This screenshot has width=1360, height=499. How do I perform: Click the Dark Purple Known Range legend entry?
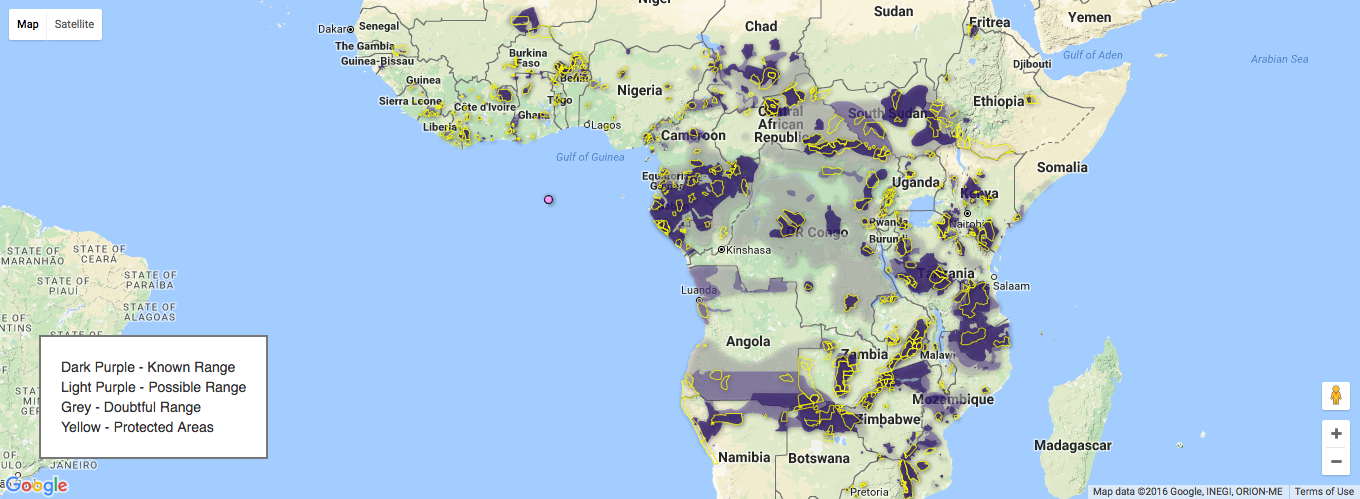(148, 367)
